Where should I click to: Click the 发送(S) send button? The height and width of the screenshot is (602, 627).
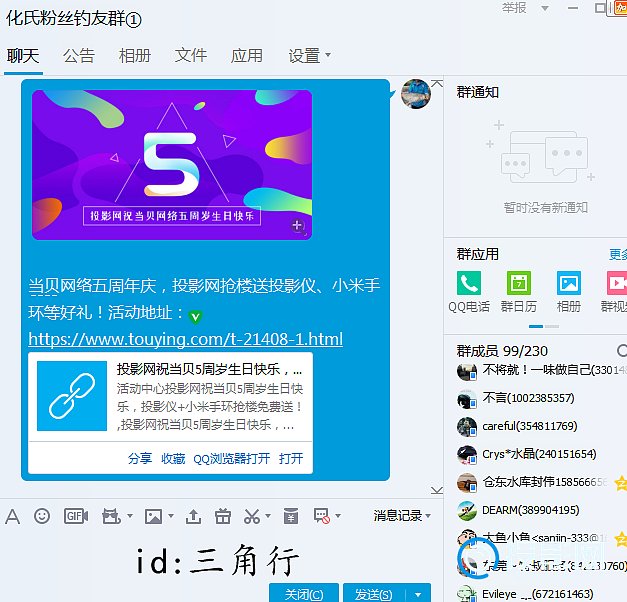tap(374, 594)
